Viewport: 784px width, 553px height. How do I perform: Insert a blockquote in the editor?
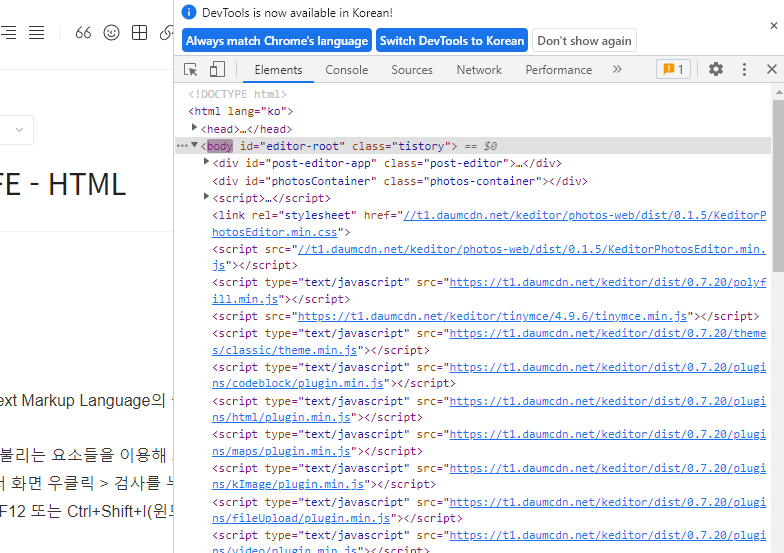[84, 33]
